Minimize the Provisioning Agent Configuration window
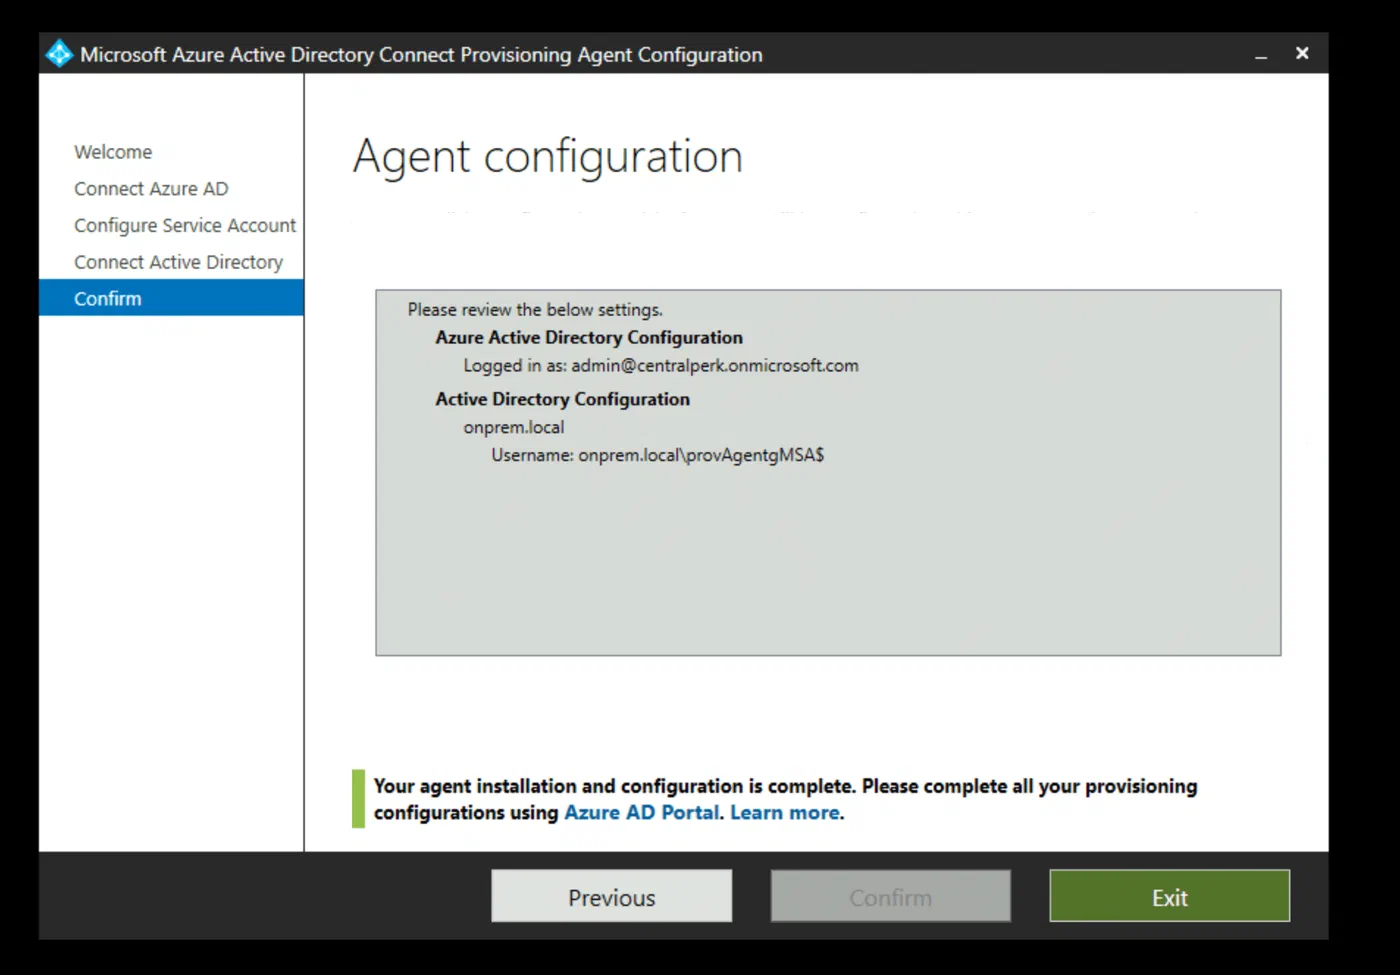 point(1261,55)
